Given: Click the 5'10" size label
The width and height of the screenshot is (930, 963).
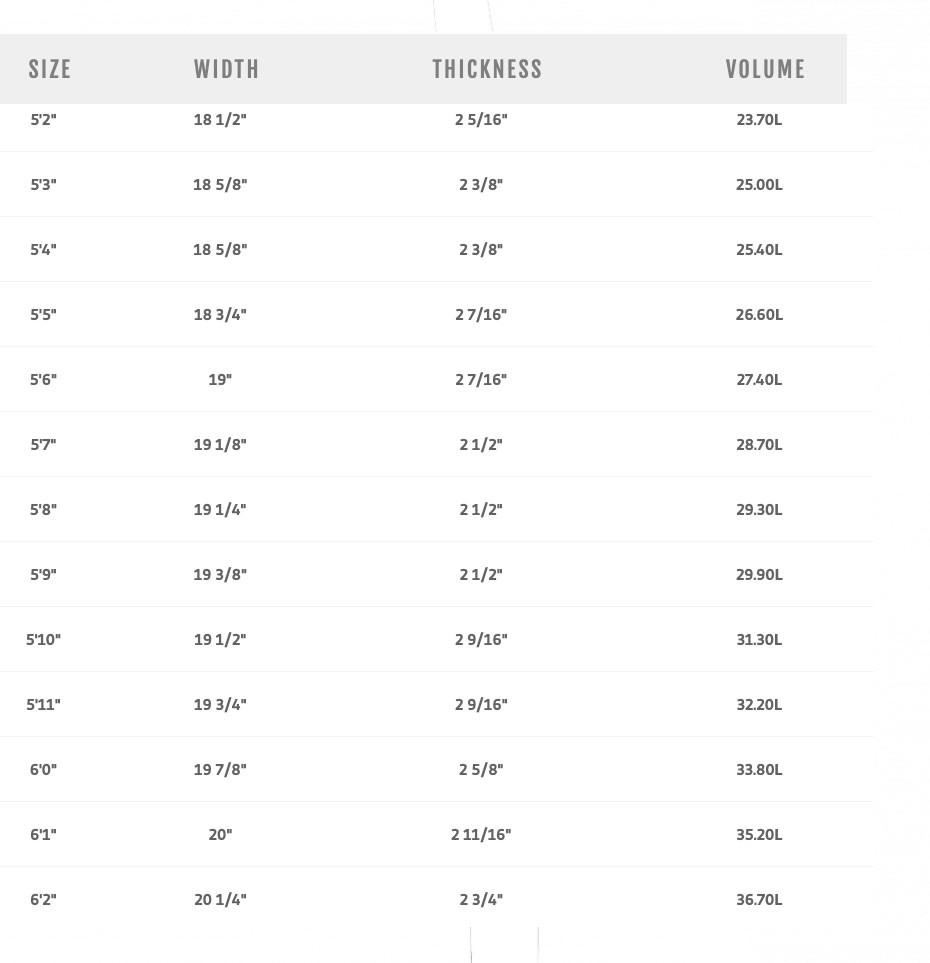Looking at the screenshot, I should (43, 640).
